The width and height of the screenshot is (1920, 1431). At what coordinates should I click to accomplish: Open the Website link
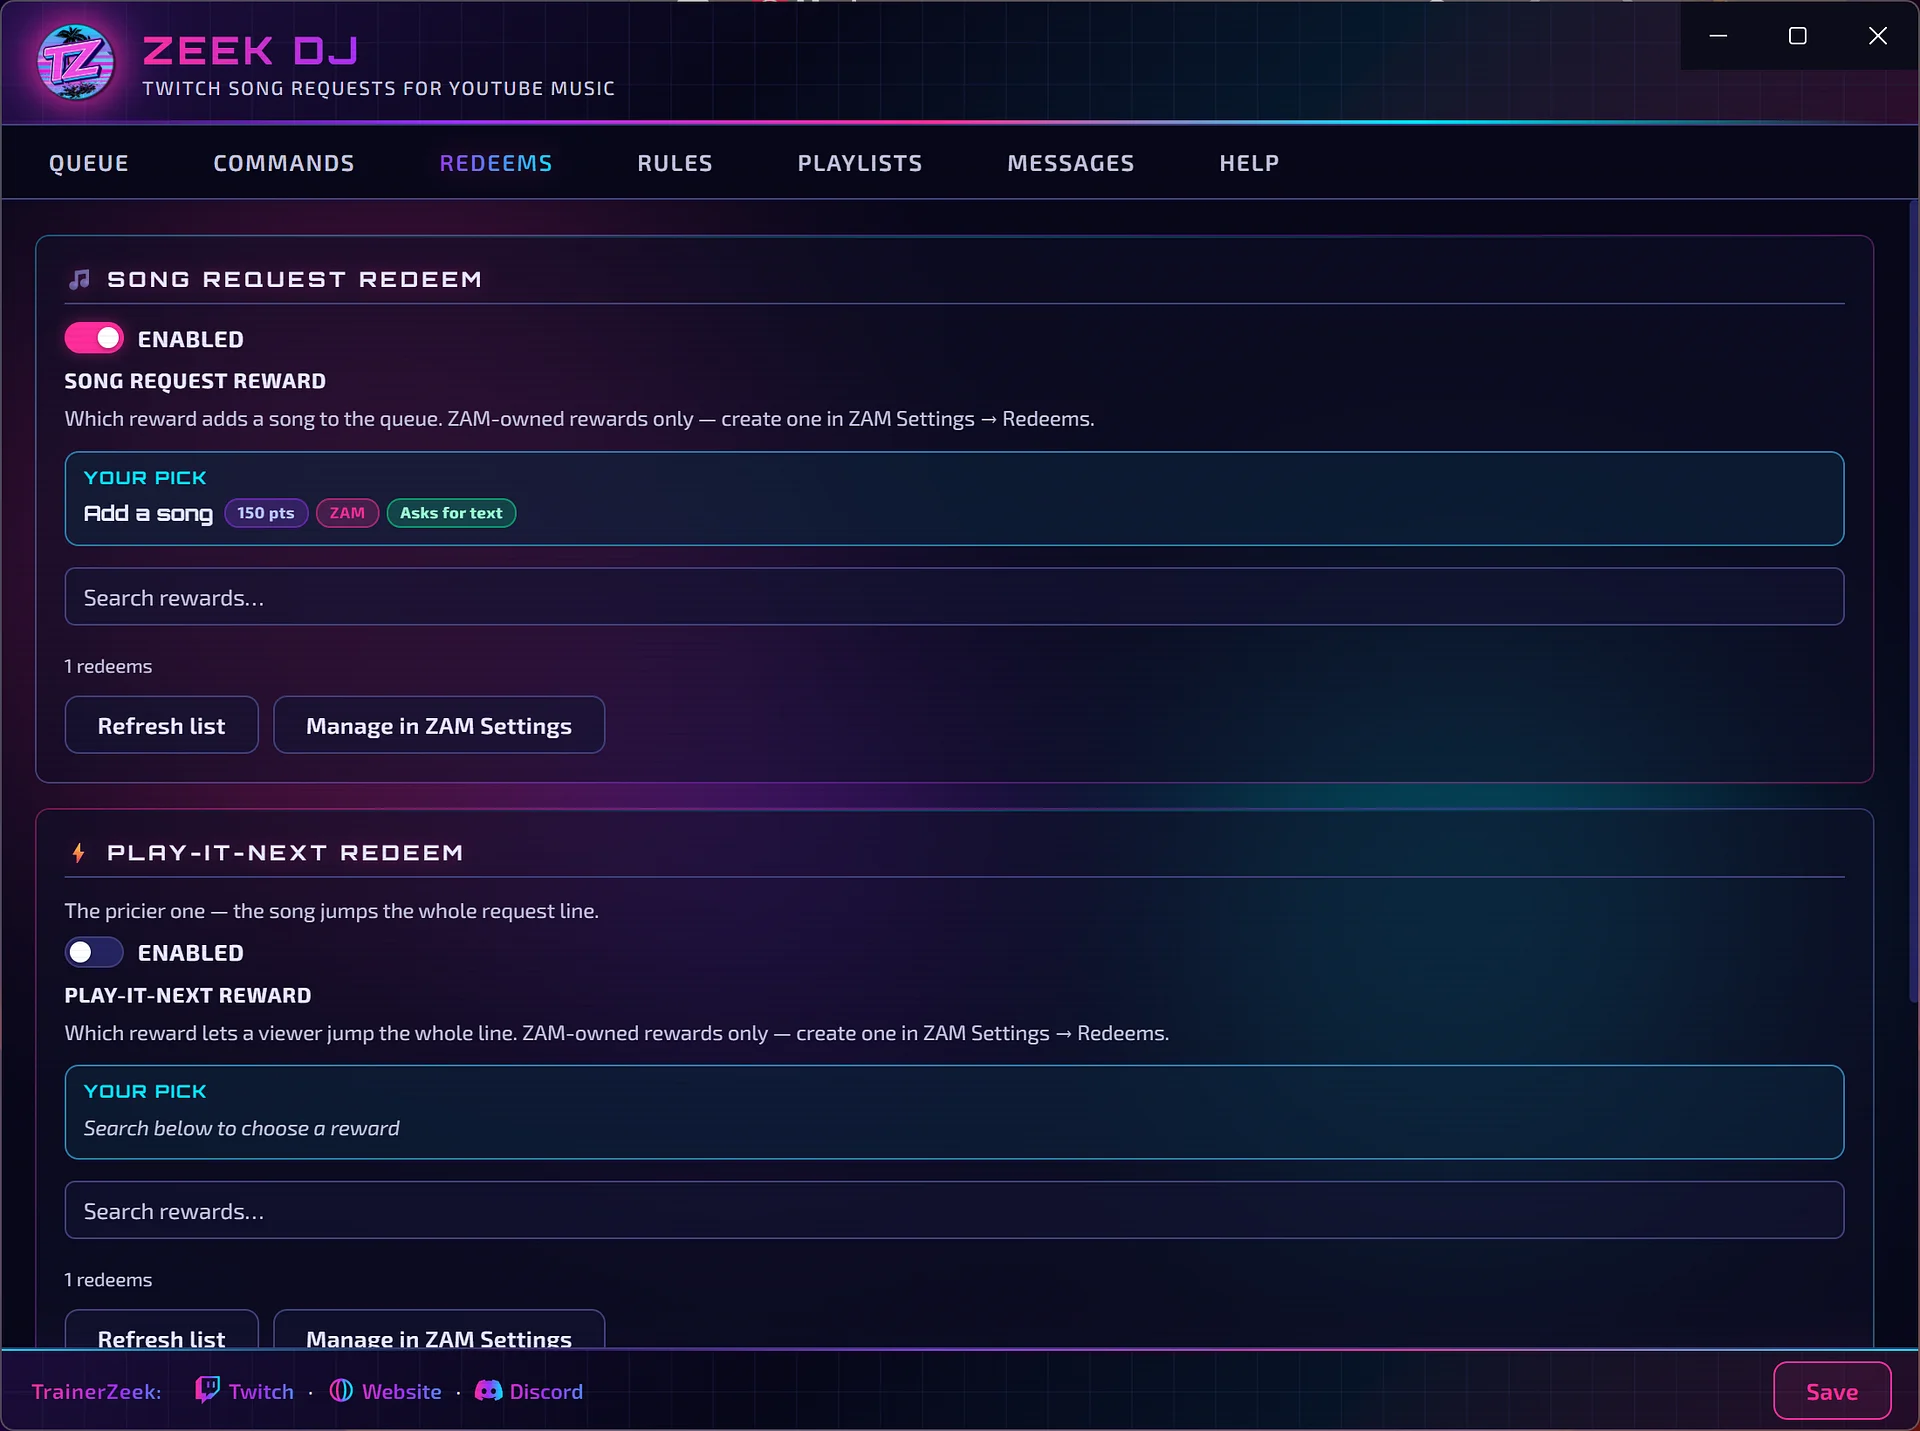click(401, 1391)
